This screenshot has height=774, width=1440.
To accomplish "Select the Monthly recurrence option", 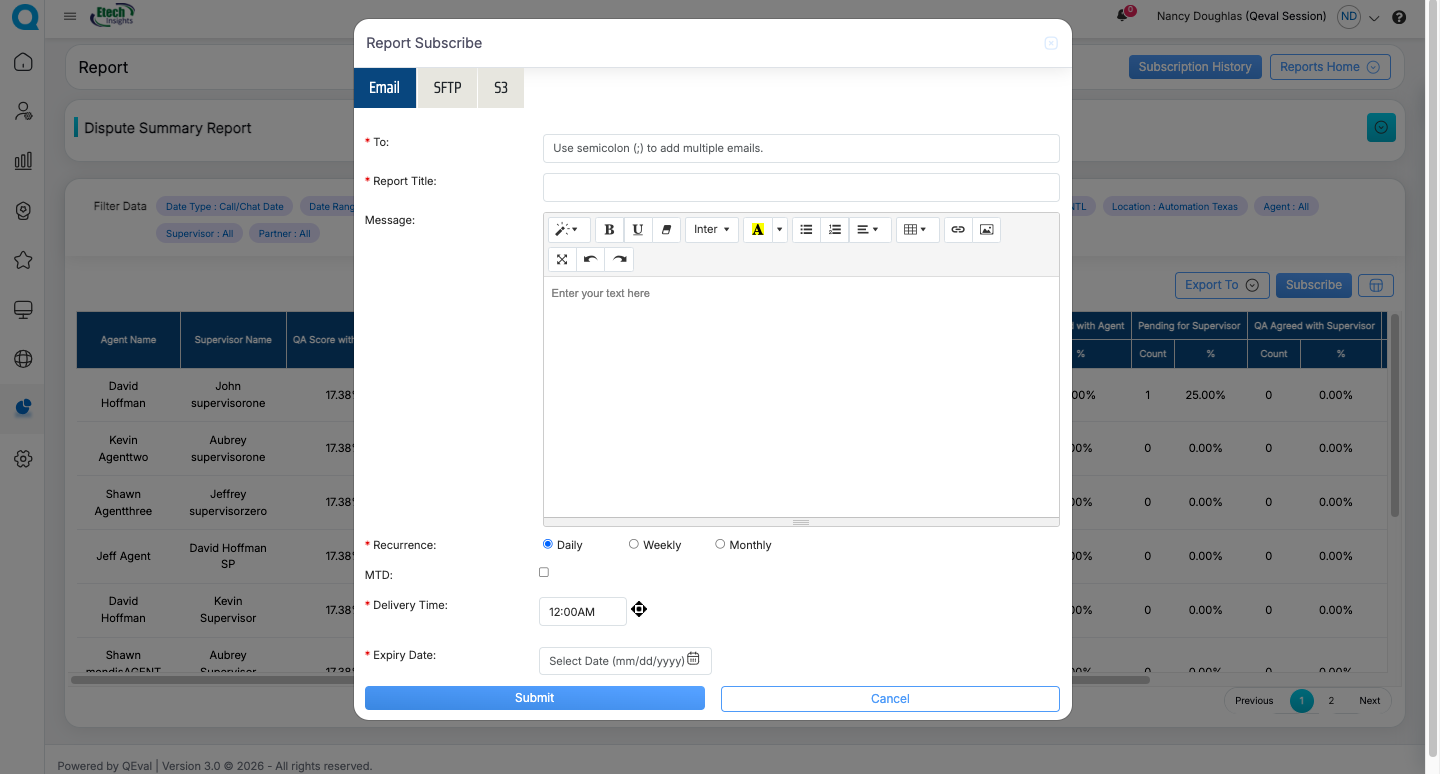I will 720,544.
